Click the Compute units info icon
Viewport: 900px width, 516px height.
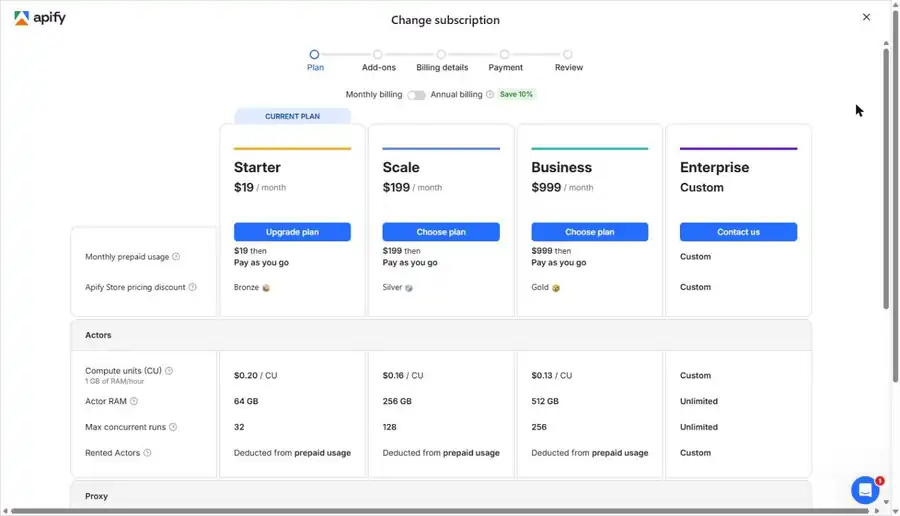(169, 371)
